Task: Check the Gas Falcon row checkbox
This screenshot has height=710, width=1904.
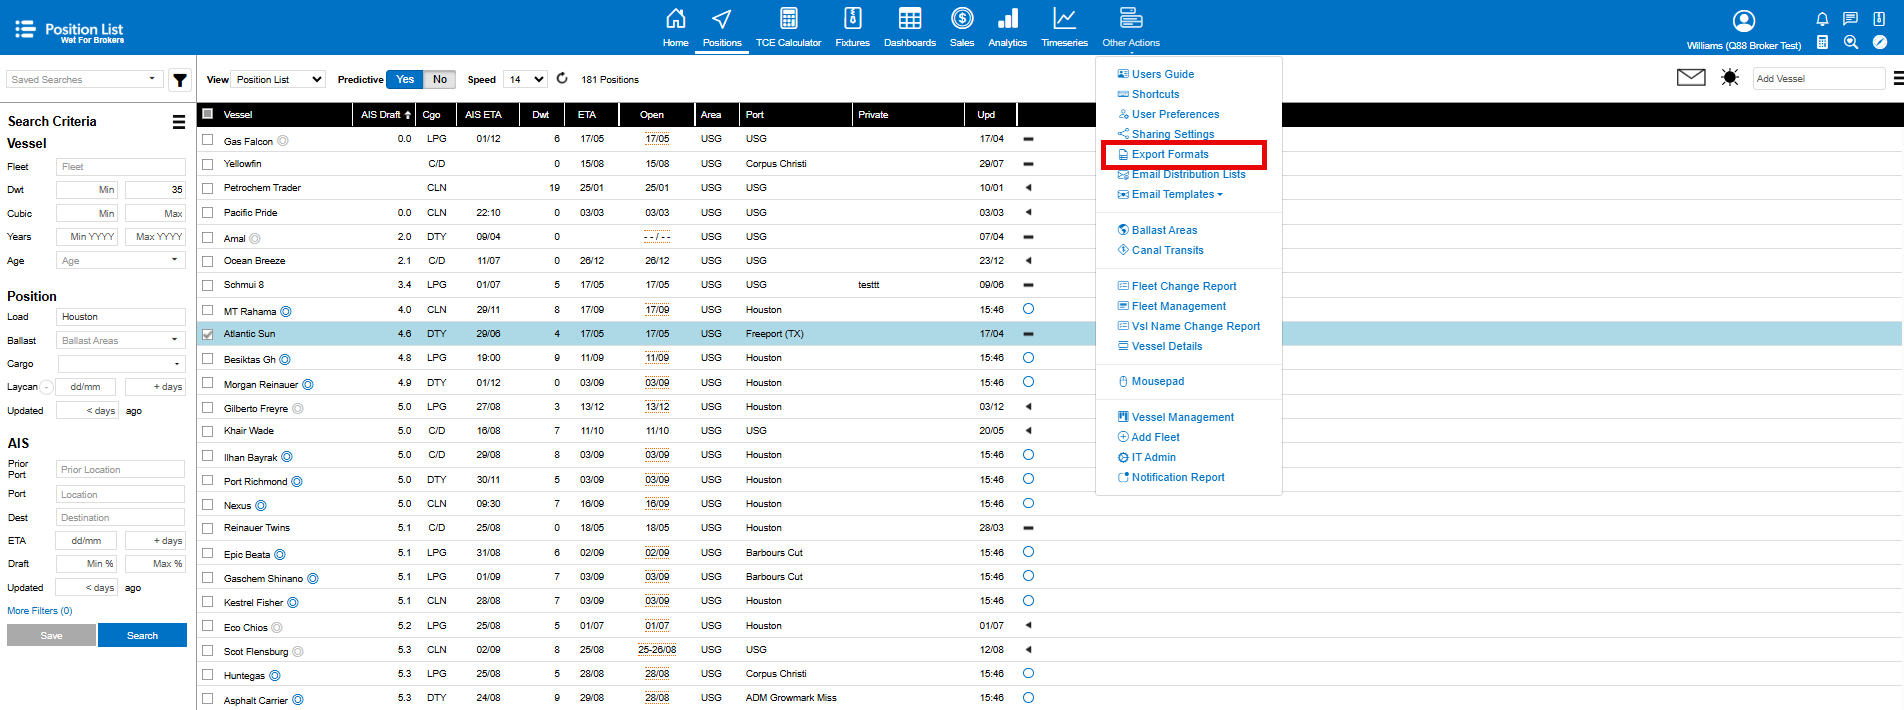Action: pos(208,140)
